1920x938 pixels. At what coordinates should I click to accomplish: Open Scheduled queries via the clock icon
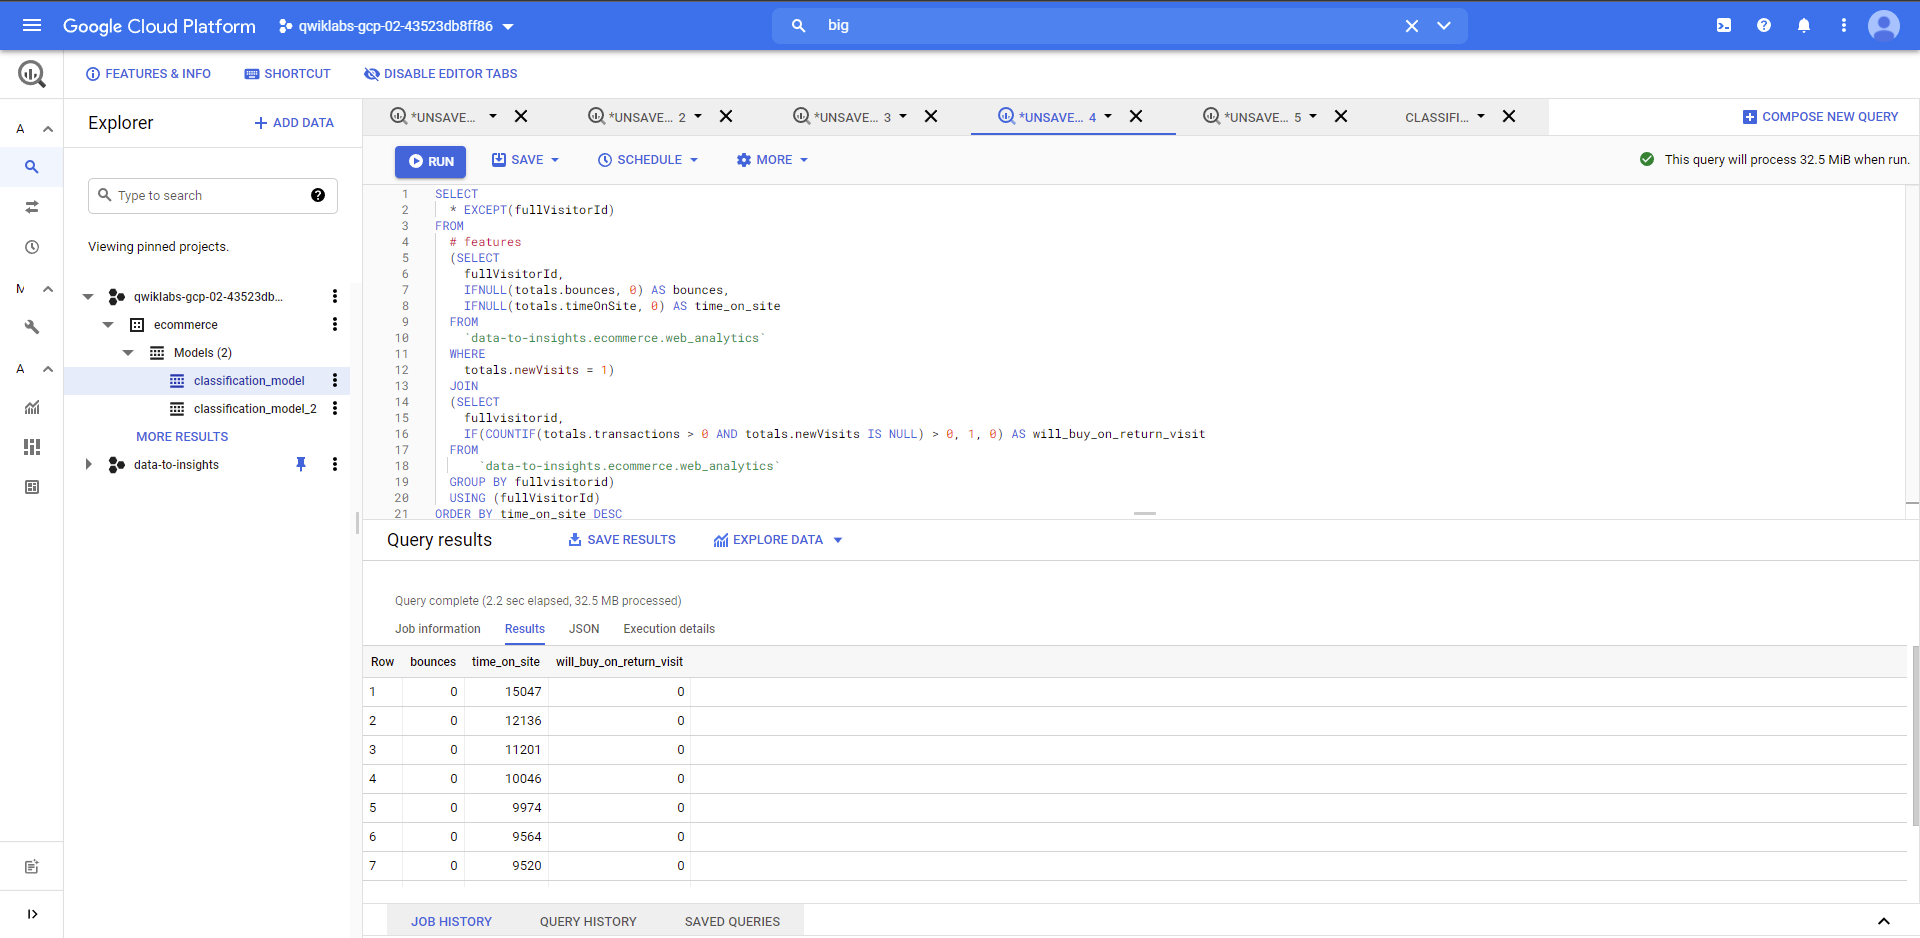(31, 247)
